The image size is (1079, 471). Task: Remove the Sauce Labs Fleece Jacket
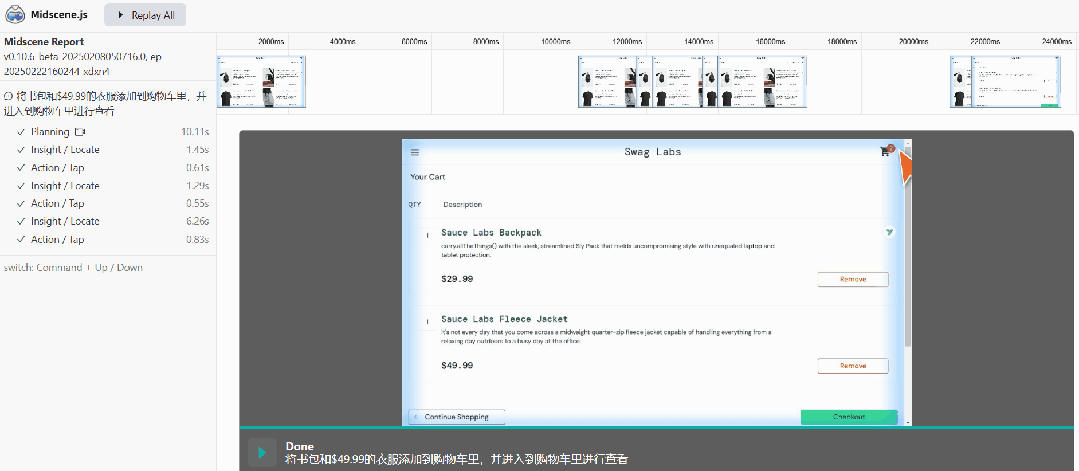click(853, 366)
